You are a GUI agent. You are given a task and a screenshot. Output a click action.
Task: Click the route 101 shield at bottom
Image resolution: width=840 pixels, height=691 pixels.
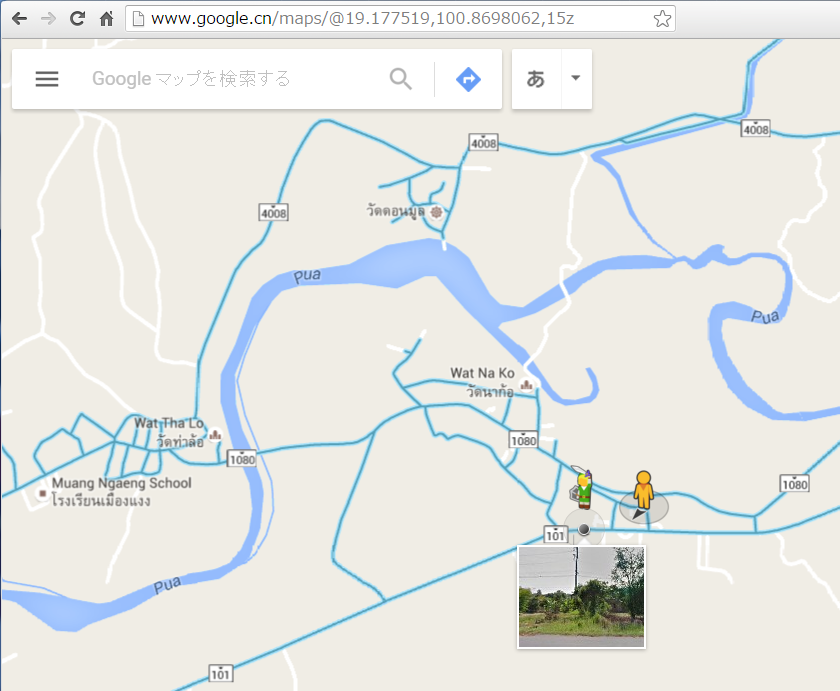point(221,673)
